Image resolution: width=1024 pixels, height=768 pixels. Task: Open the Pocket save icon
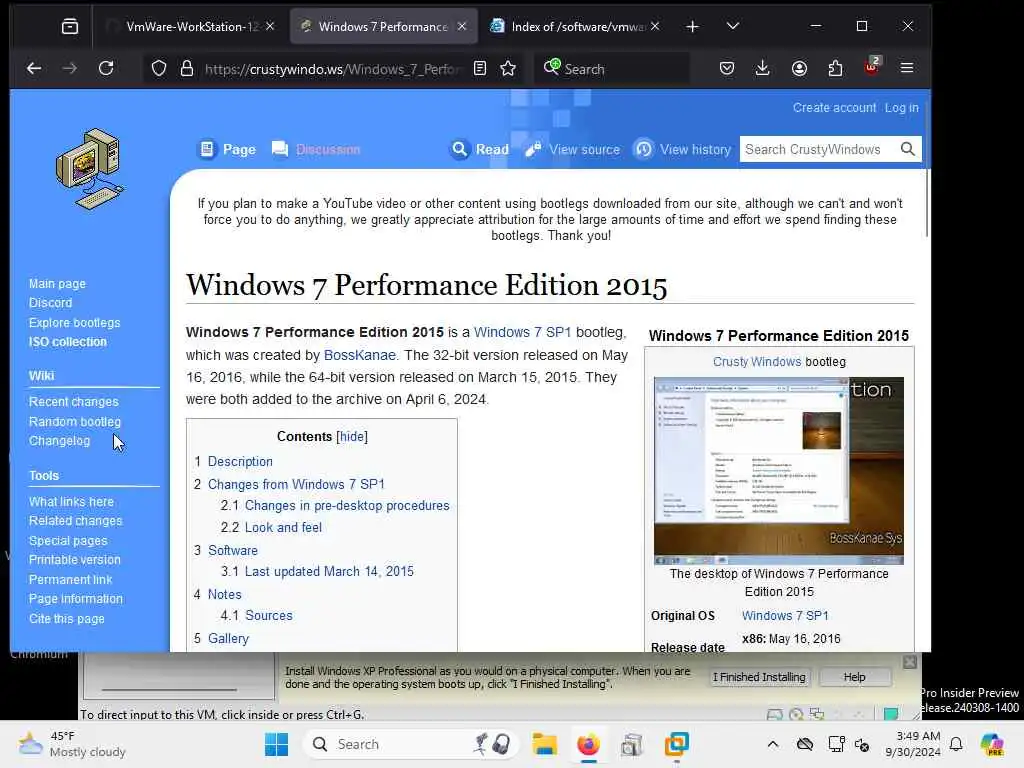pos(727,69)
